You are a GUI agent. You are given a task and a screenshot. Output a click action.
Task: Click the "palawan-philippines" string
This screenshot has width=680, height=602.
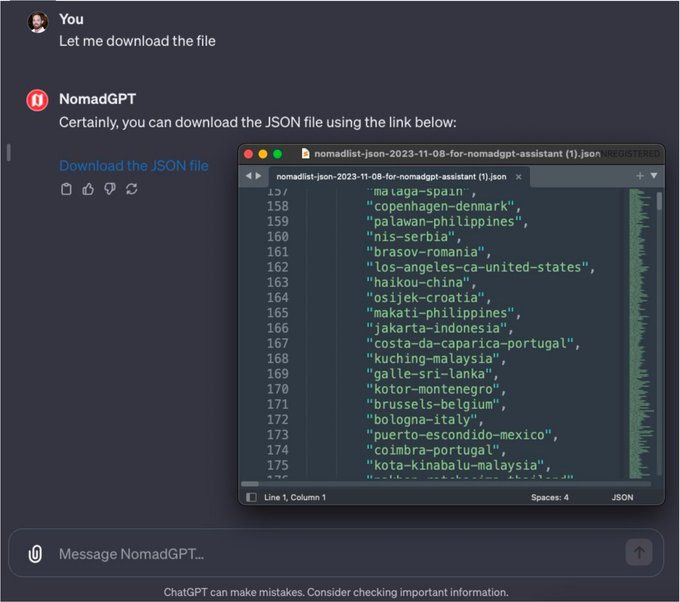click(444, 222)
